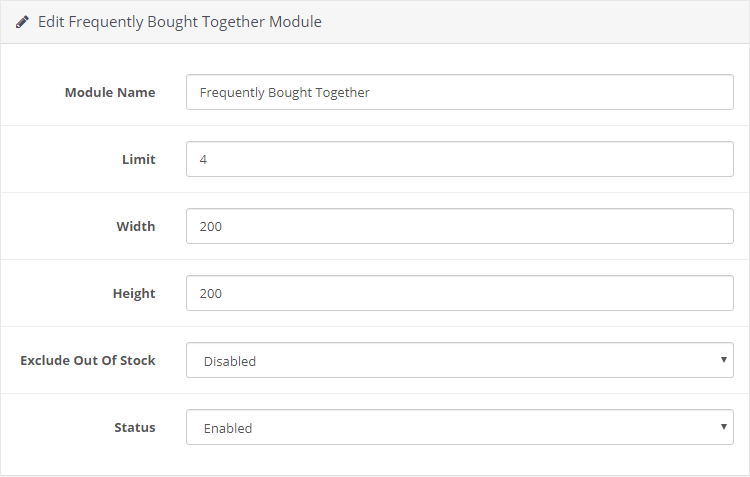Click the Height field label
This screenshot has height=477, width=750.
point(134,293)
